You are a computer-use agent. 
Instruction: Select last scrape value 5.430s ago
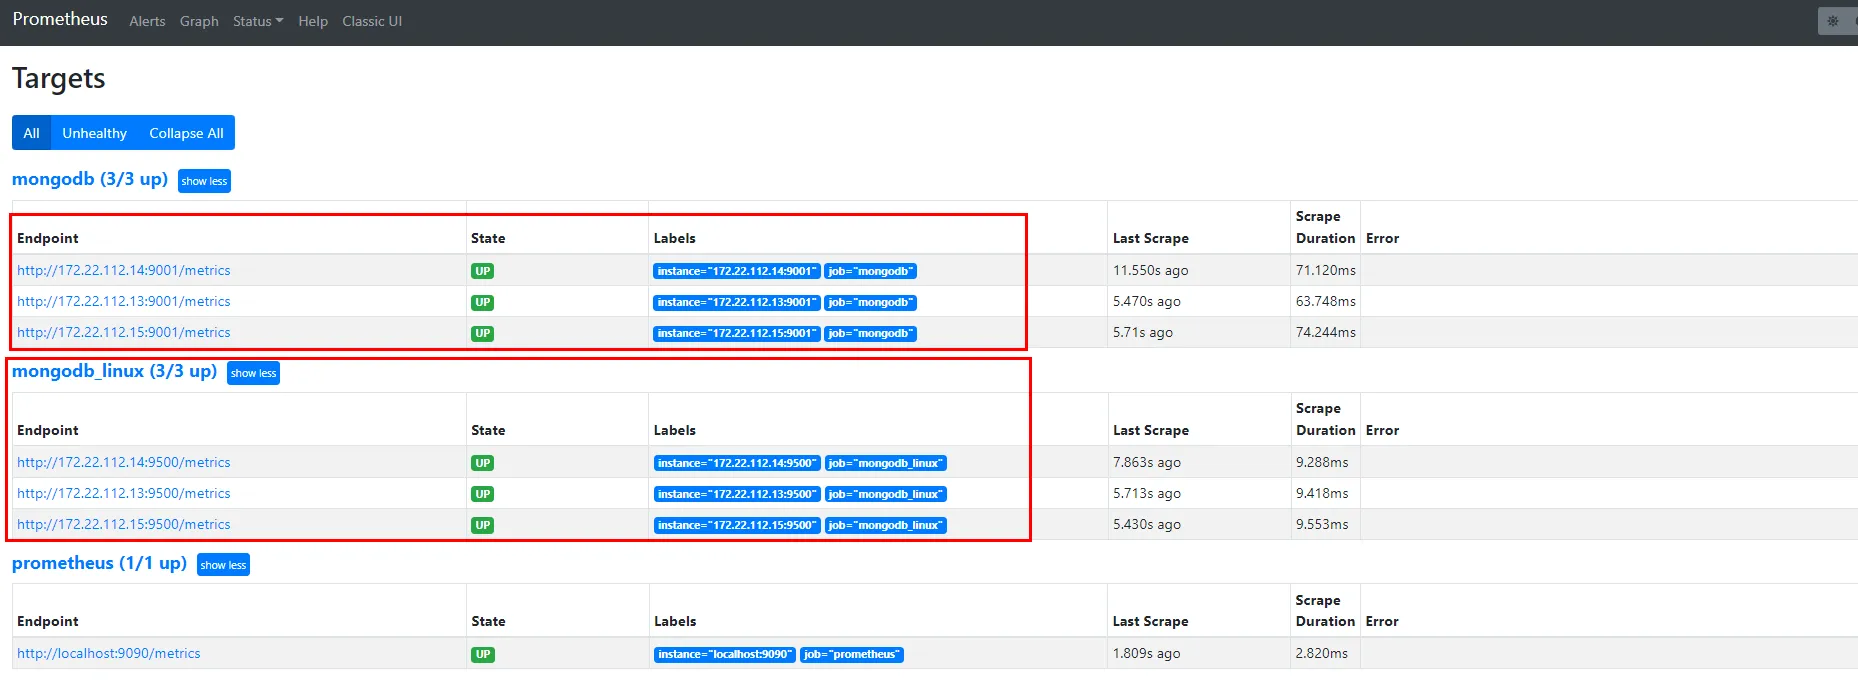[x=1147, y=524]
